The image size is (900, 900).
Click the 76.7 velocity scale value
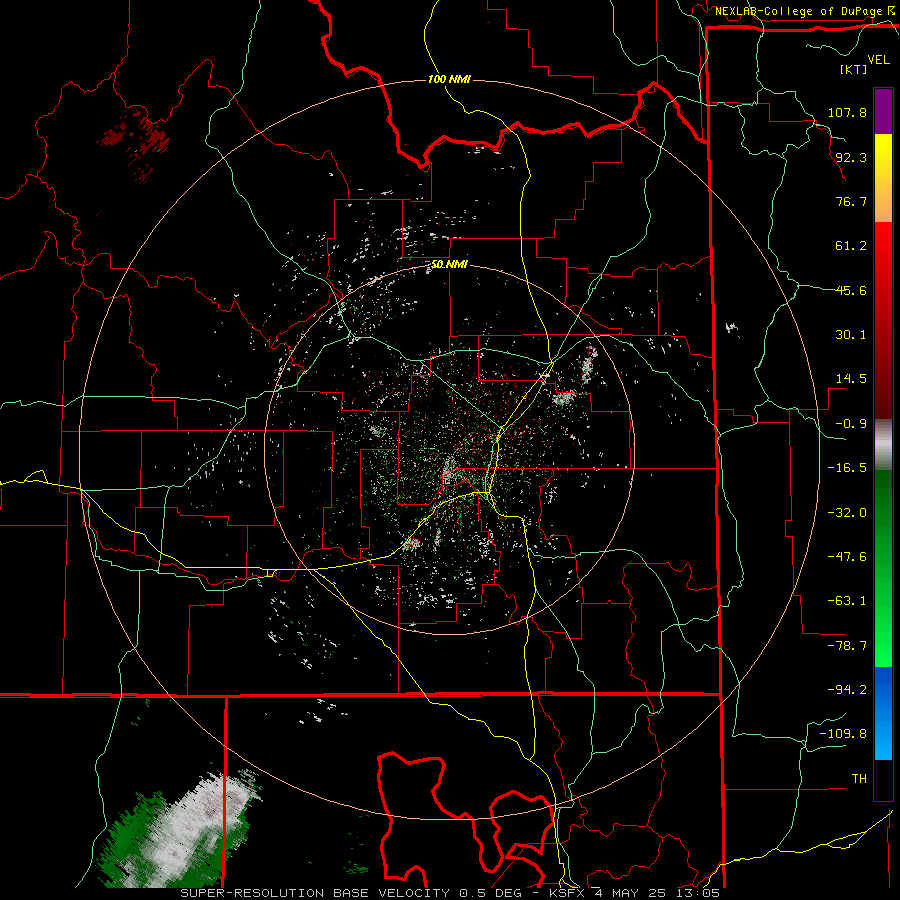[x=851, y=201]
